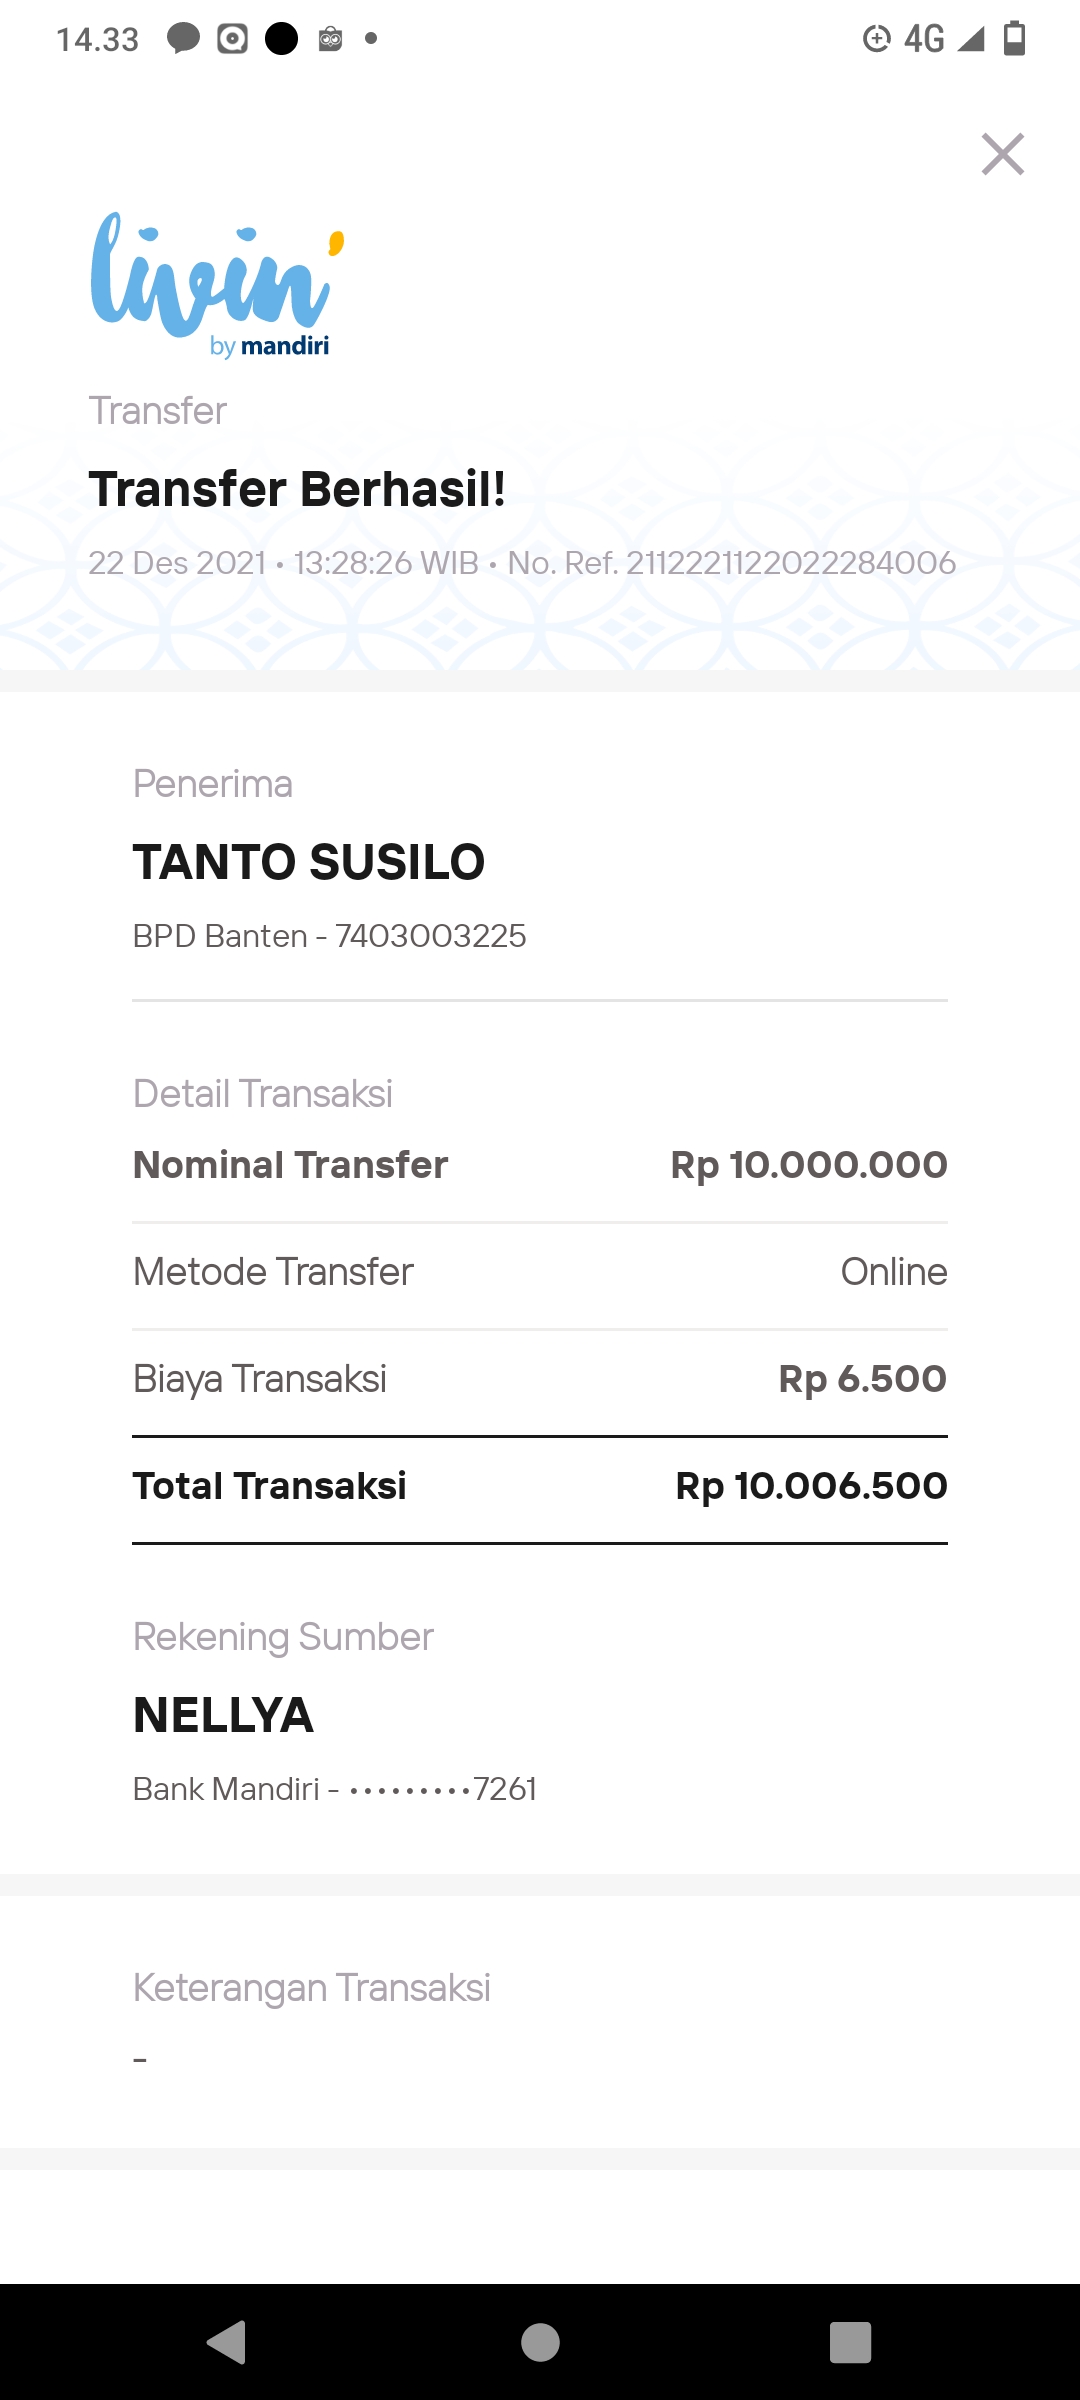Tap recipient name TANTO SUSILO
Screen dimensions: 1080x2400
click(309, 862)
